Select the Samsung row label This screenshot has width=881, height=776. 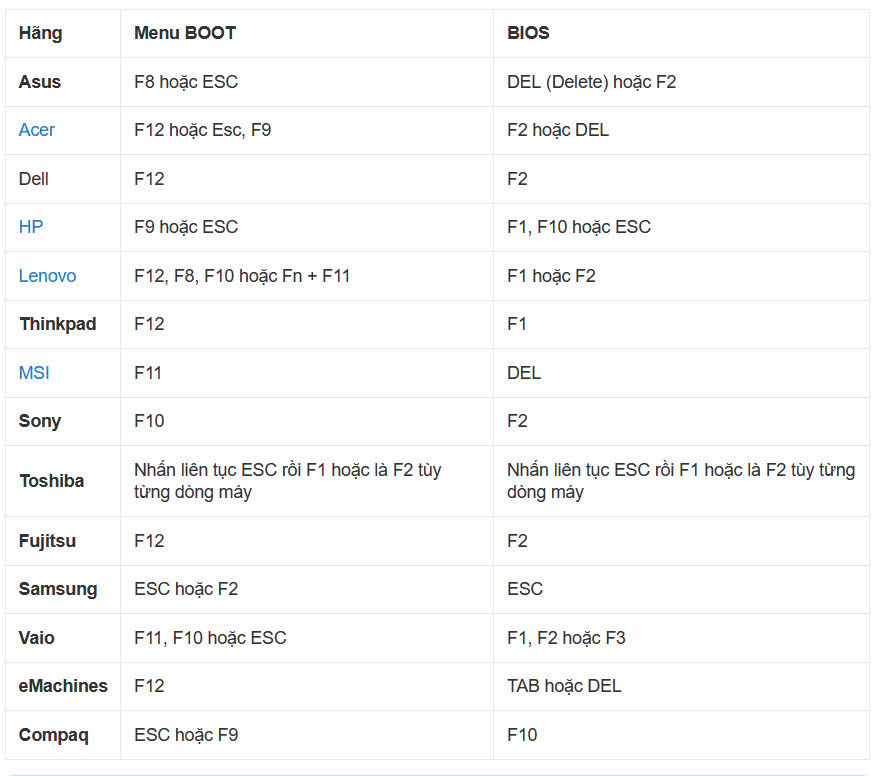[58, 589]
